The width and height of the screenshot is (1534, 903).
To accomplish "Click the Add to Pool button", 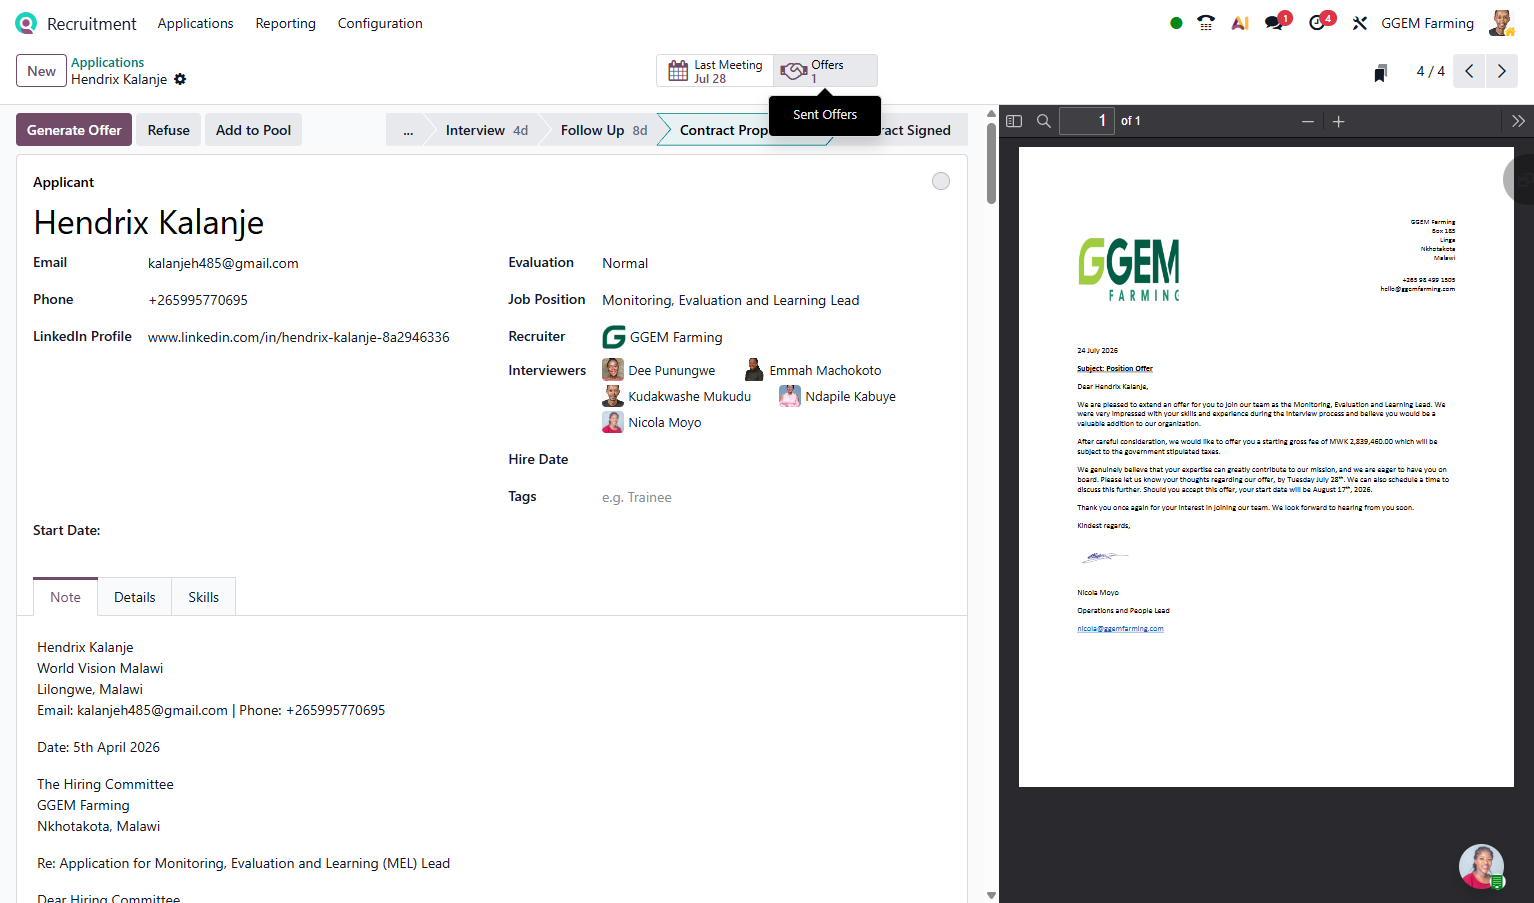I will (x=253, y=130).
